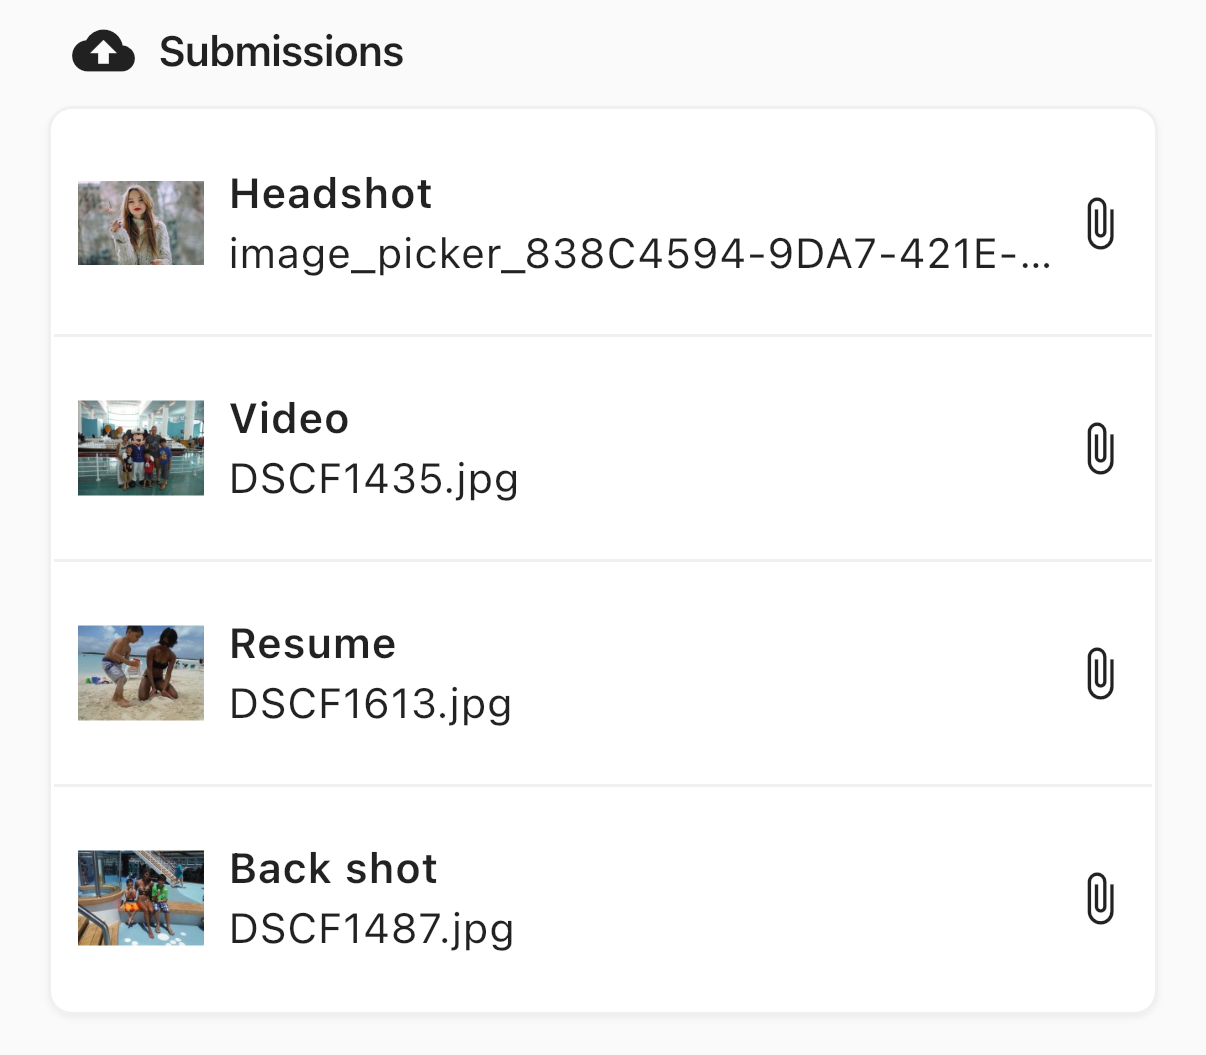Click the cloud upload icon beside Submissions
Image resolution: width=1206 pixels, height=1055 pixels.
click(103, 52)
